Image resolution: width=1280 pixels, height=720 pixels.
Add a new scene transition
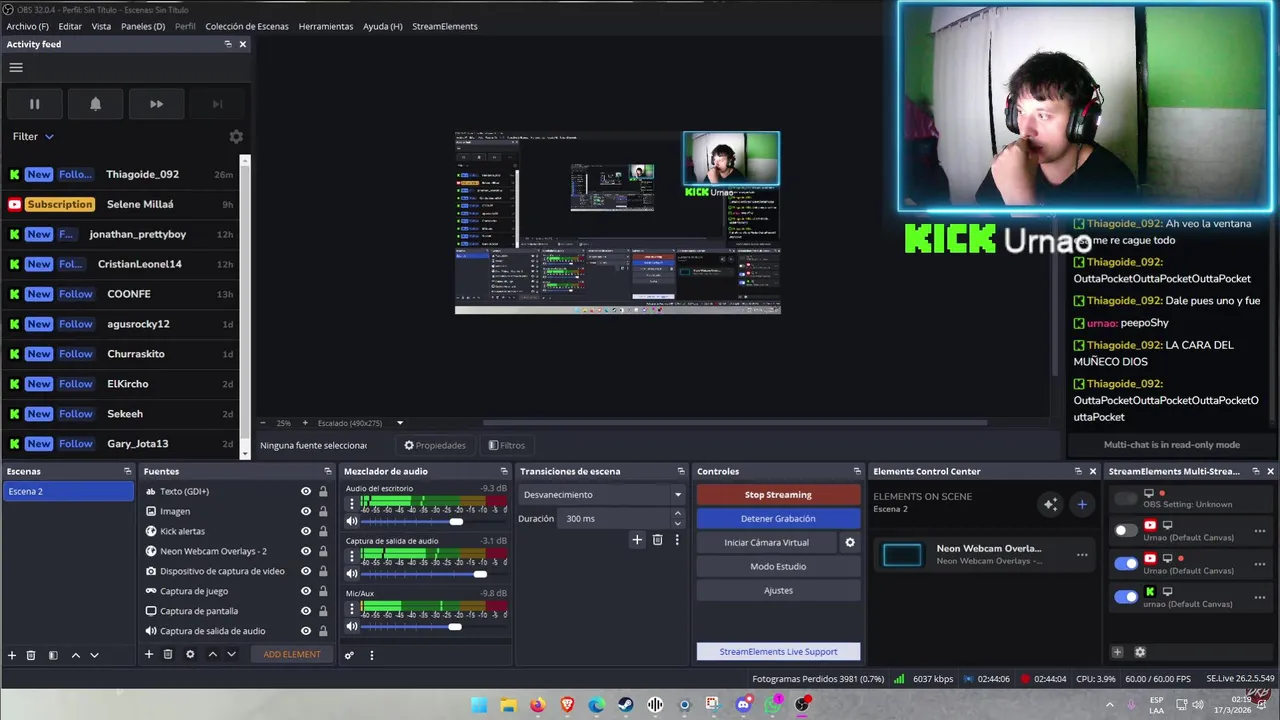tap(637, 540)
